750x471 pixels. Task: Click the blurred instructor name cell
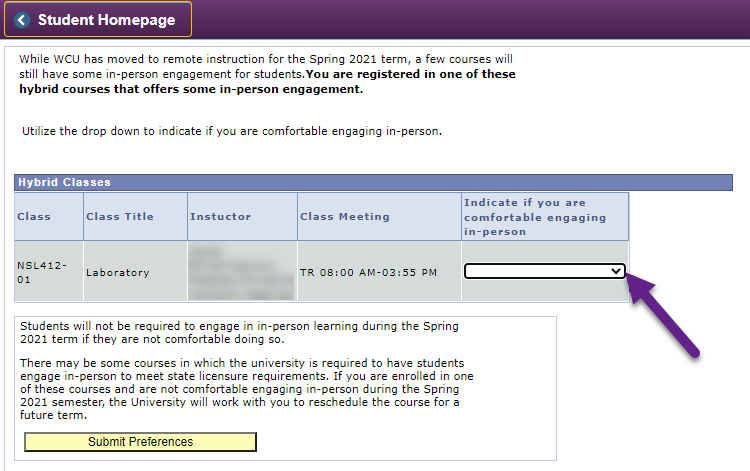[240, 271]
